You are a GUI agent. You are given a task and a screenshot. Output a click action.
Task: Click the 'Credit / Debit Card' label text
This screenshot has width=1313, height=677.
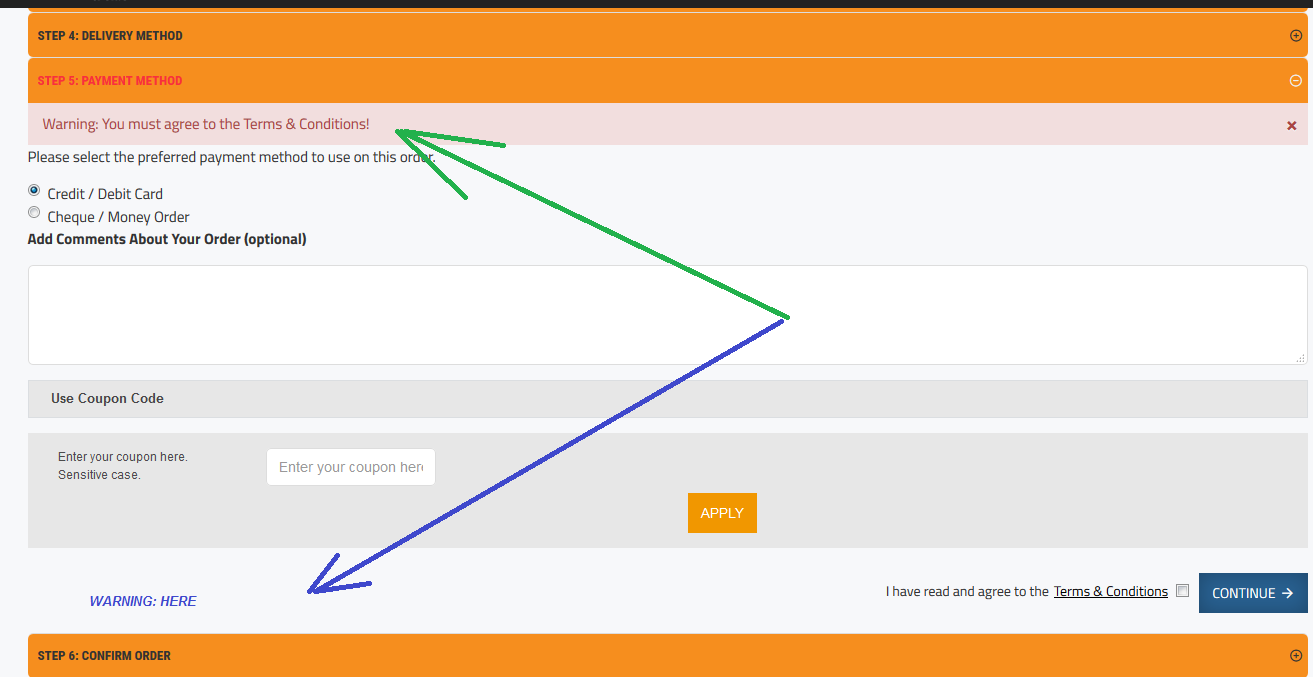[105, 194]
